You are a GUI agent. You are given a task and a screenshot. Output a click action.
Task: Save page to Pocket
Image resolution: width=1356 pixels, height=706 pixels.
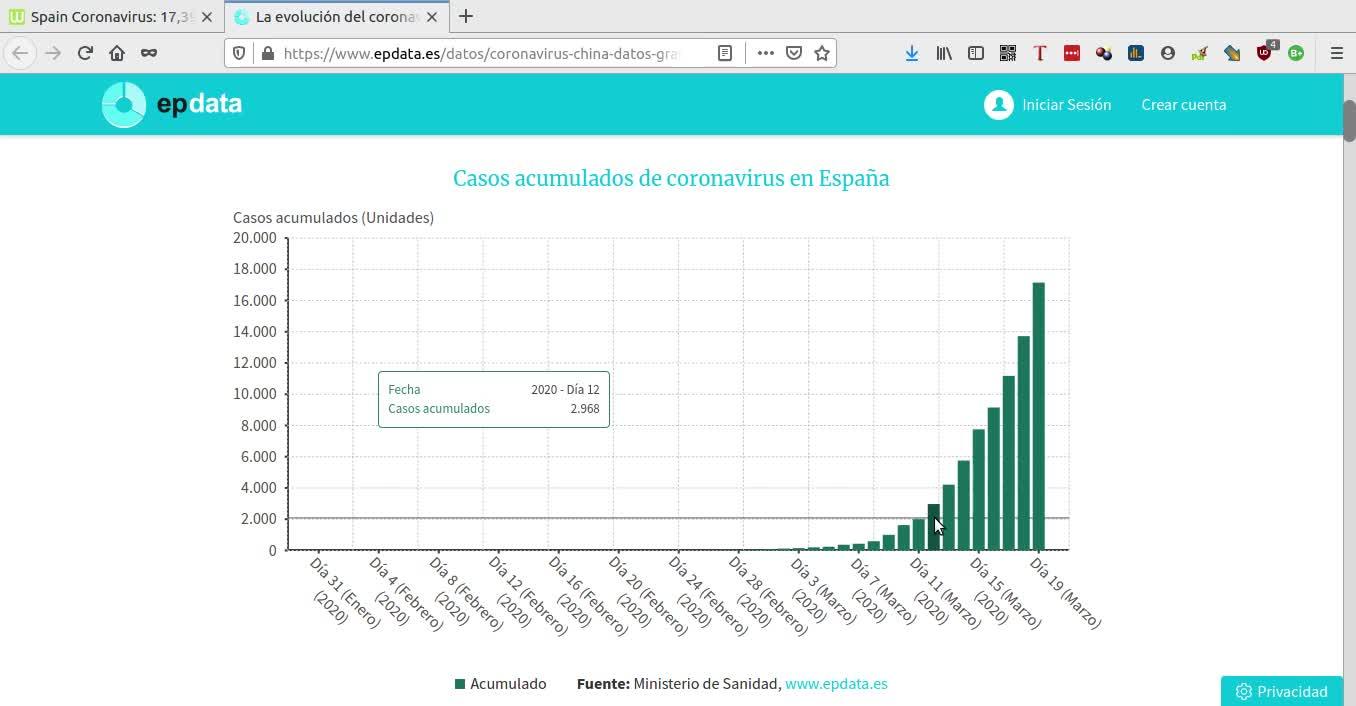[794, 53]
